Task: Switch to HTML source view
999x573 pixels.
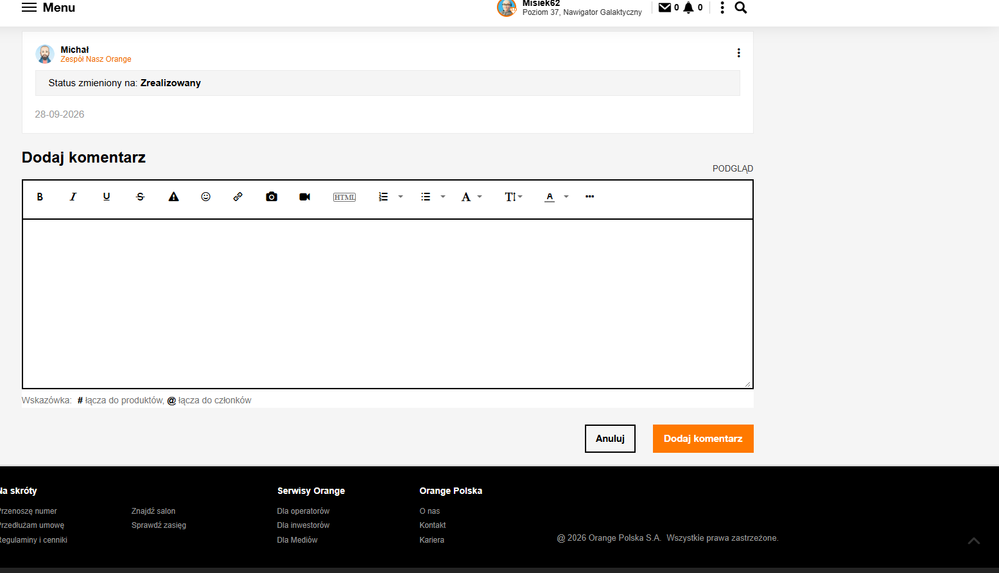Action: 344,197
